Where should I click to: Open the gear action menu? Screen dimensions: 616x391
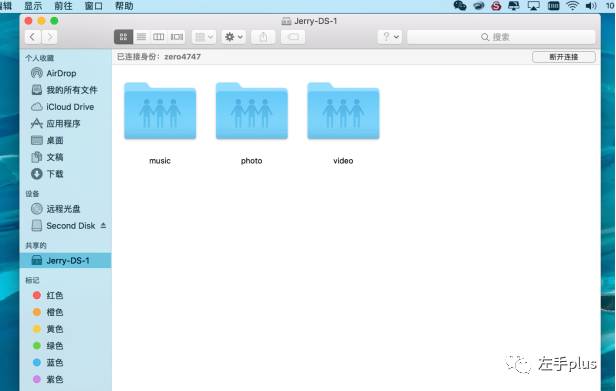coord(233,37)
